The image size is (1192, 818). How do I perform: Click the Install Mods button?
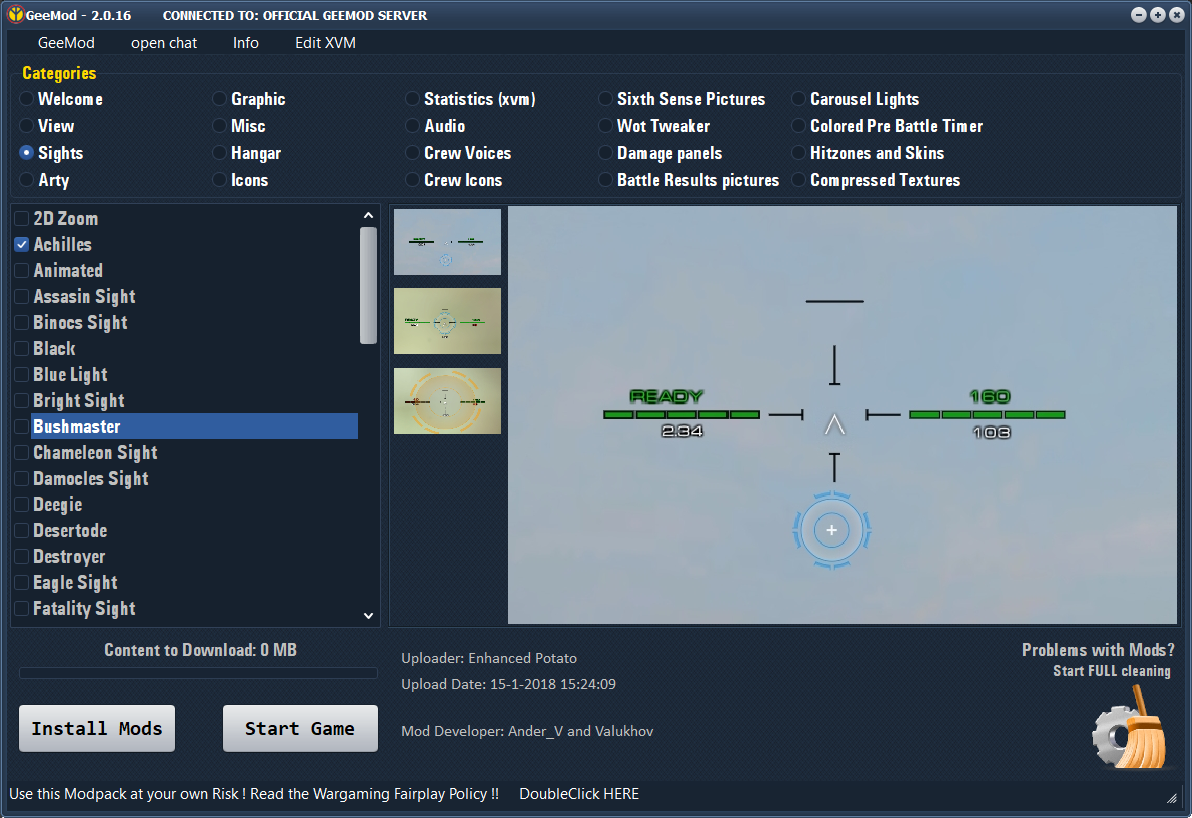(97, 728)
